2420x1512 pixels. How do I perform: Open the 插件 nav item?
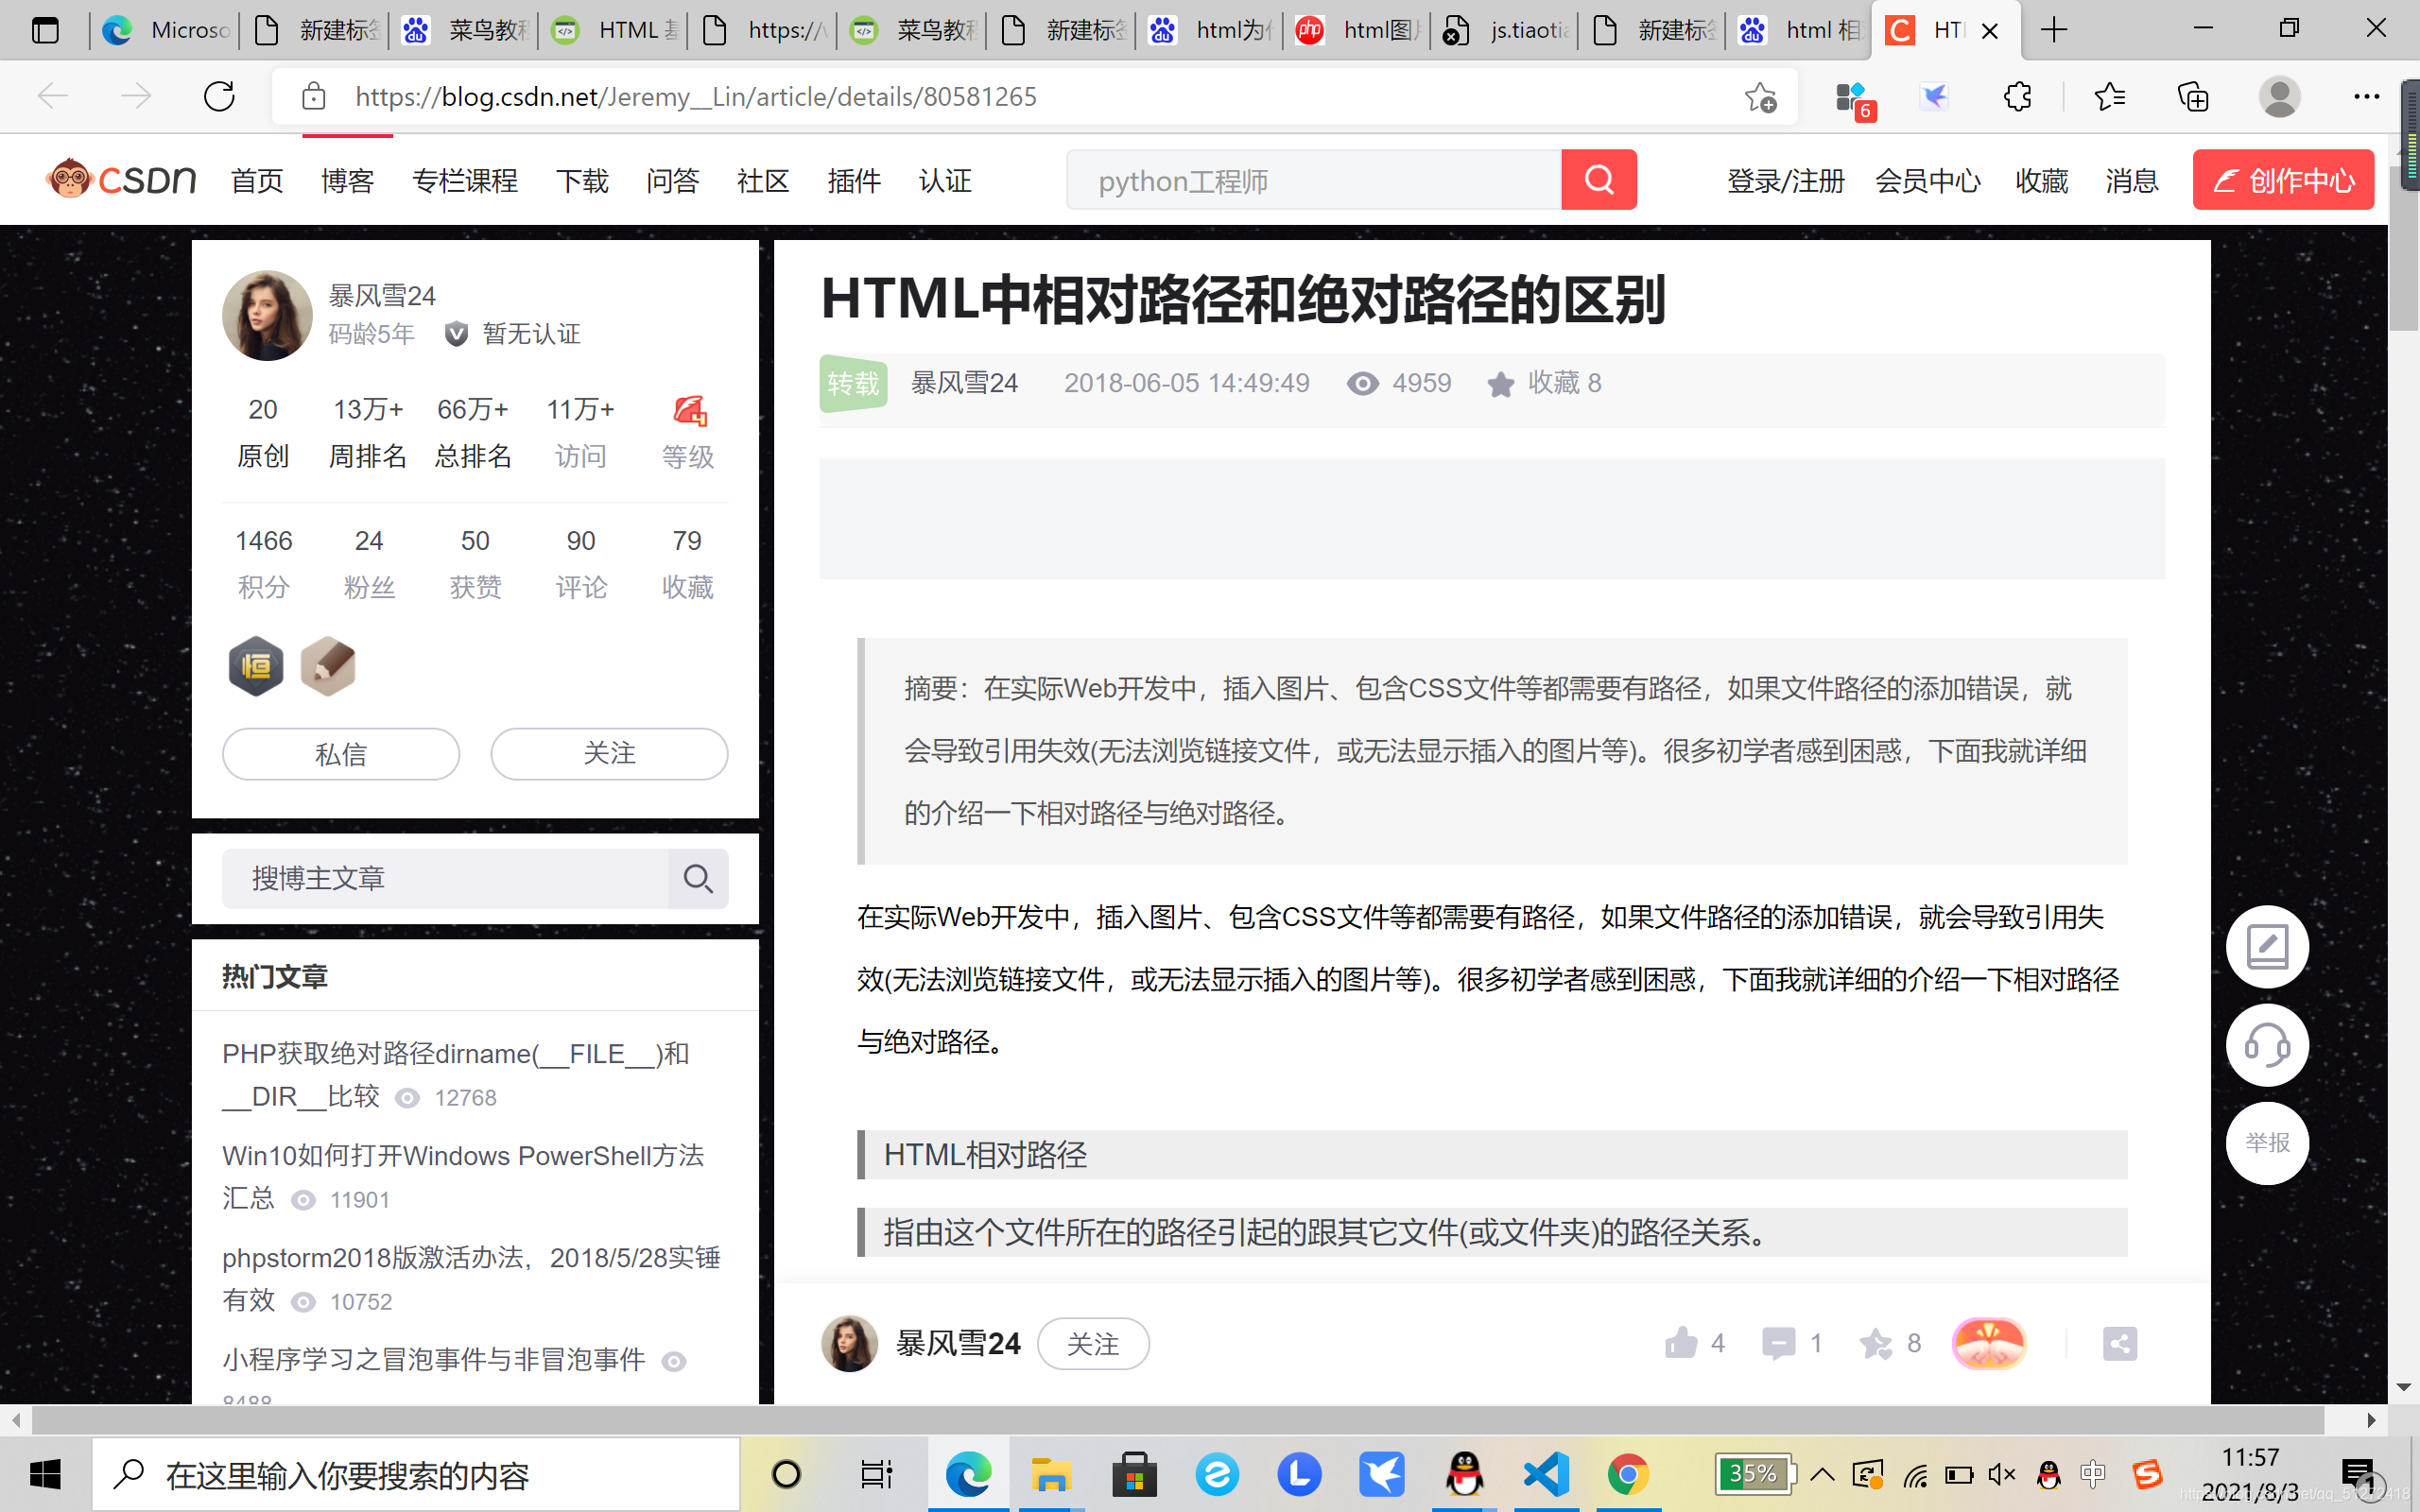pos(854,181)
